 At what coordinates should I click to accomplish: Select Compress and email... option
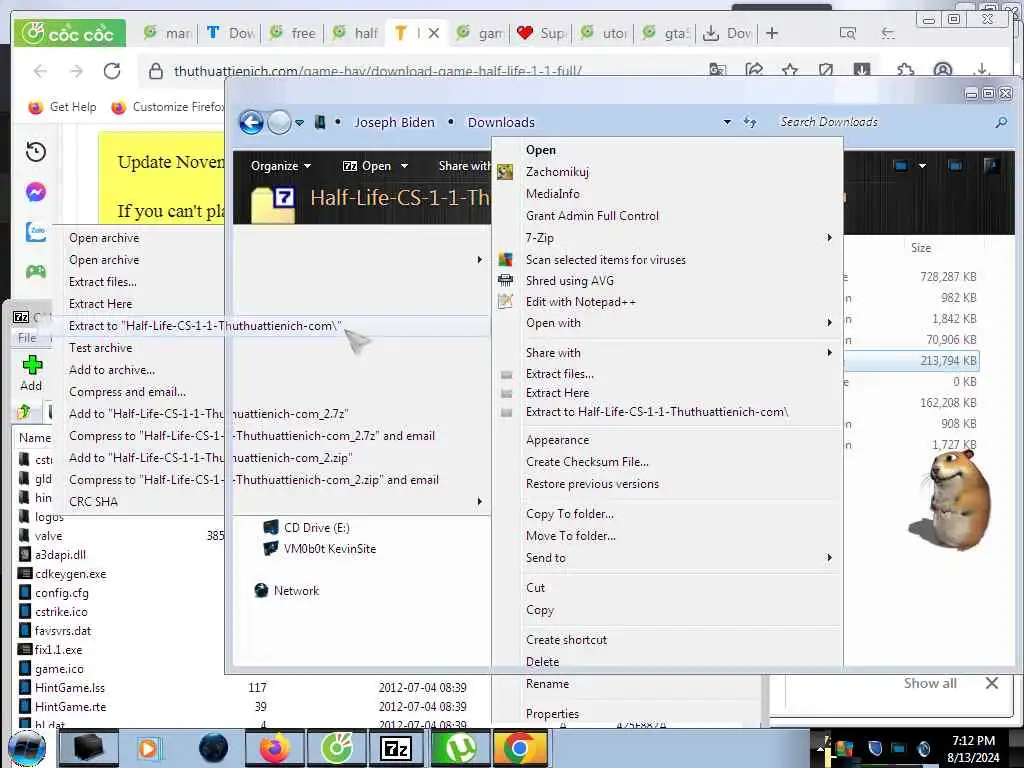(127, 392)
